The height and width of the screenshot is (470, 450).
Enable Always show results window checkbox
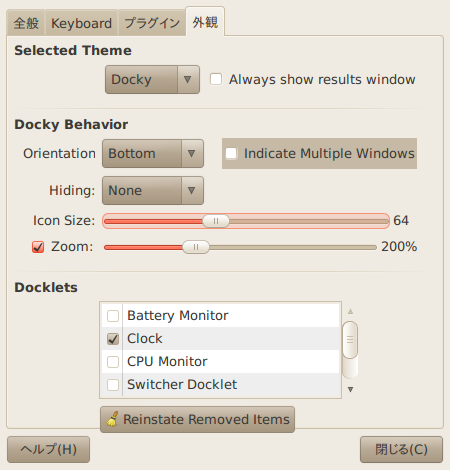pyautogui.click(x=216, y=79)
